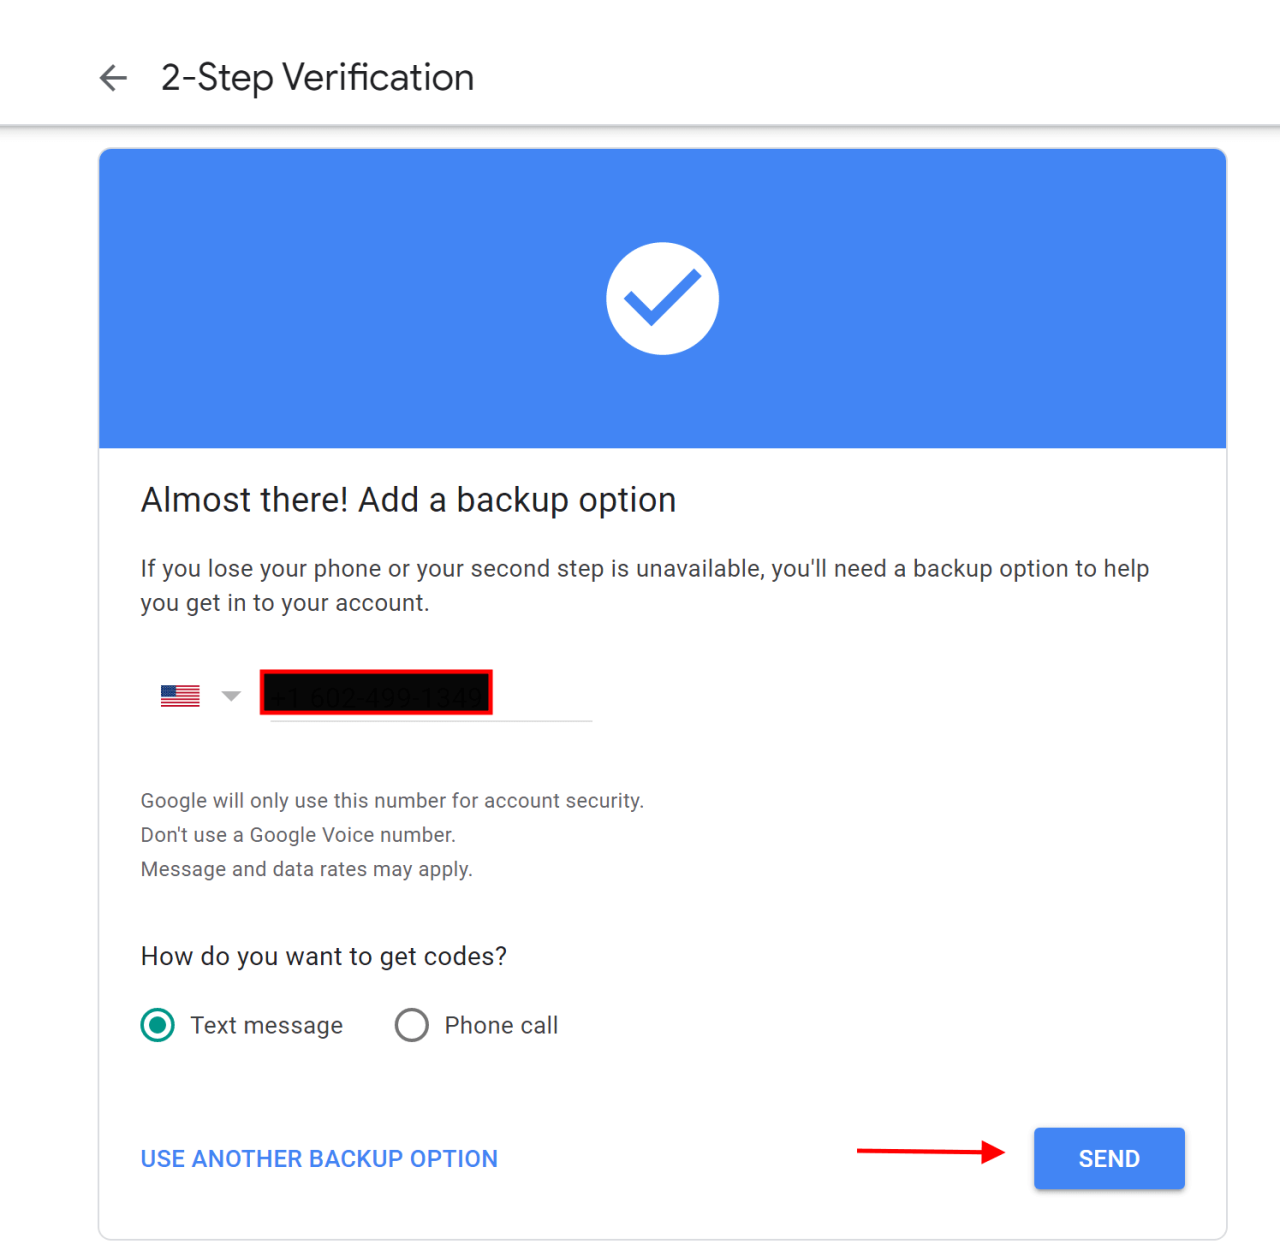Open Use Another Backup Option link
The image size is (1280, 1250).
pos(319,1159)
